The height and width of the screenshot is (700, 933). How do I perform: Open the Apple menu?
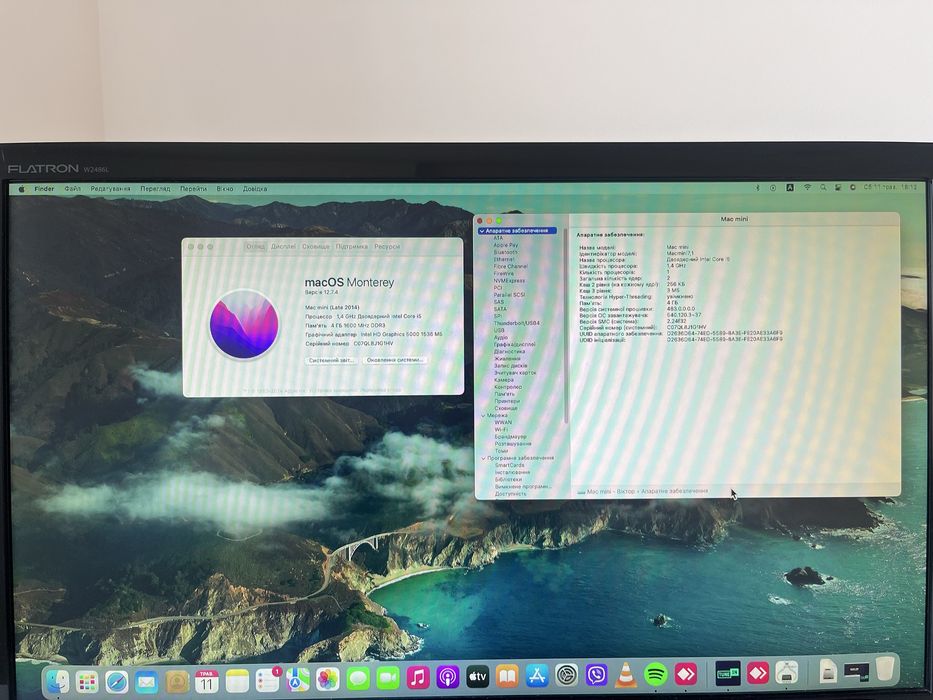pos(22,189)
